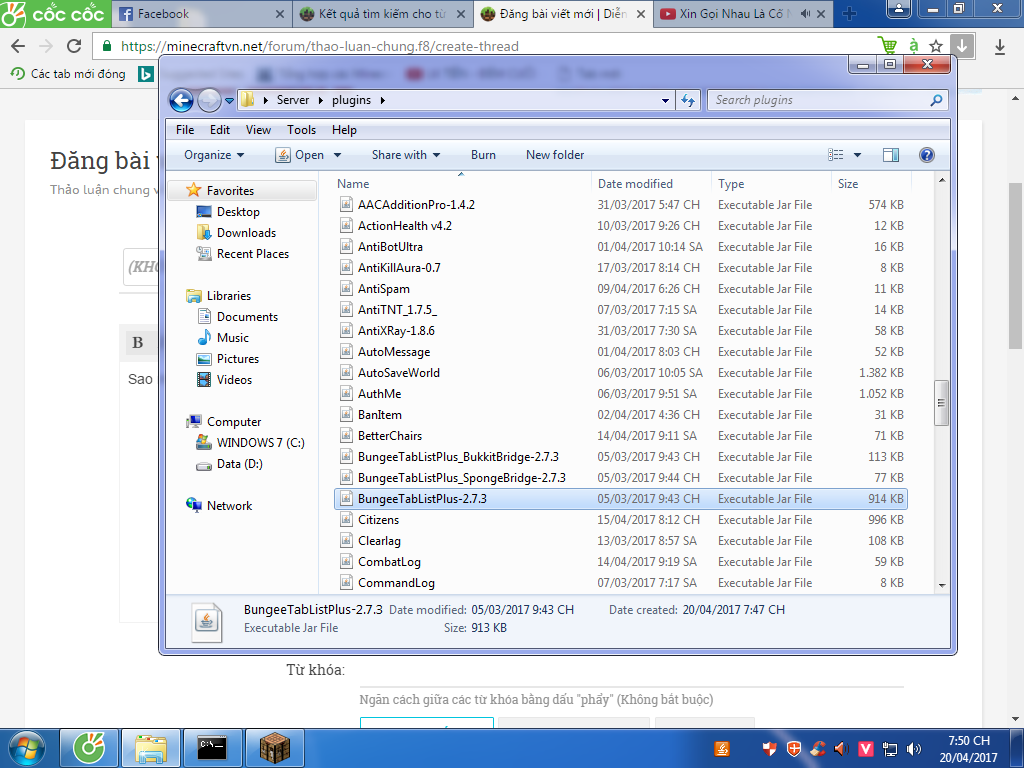Select the Citizens jar file icon
Screen dimensions: 1024x768
[x=346, y=520]
